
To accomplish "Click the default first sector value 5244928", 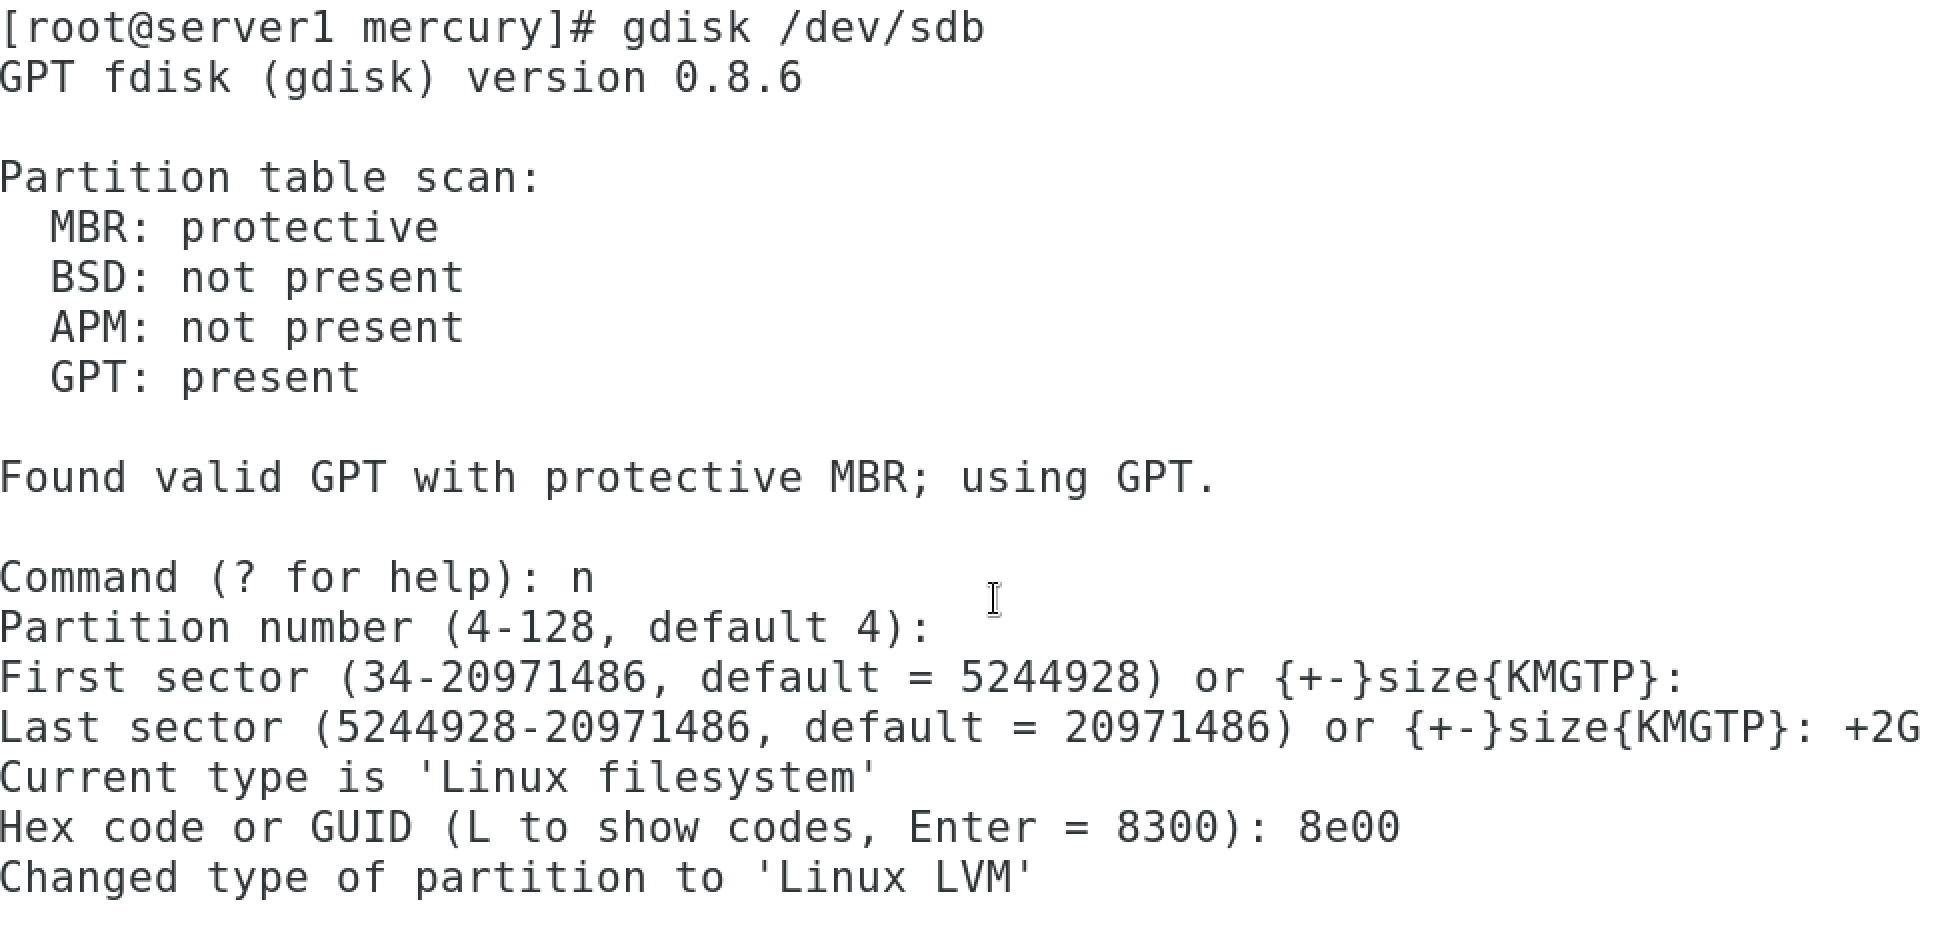I will (x=1050, y=678).
